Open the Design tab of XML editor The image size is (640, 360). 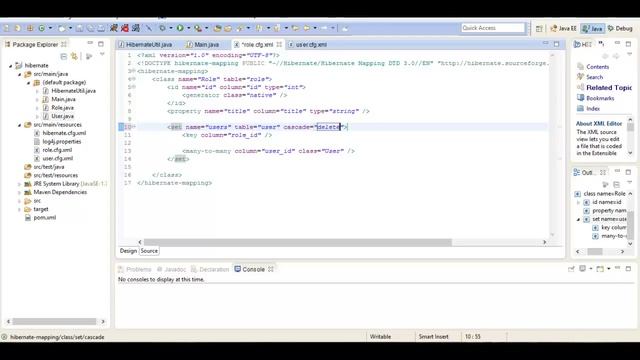(128, 251)
